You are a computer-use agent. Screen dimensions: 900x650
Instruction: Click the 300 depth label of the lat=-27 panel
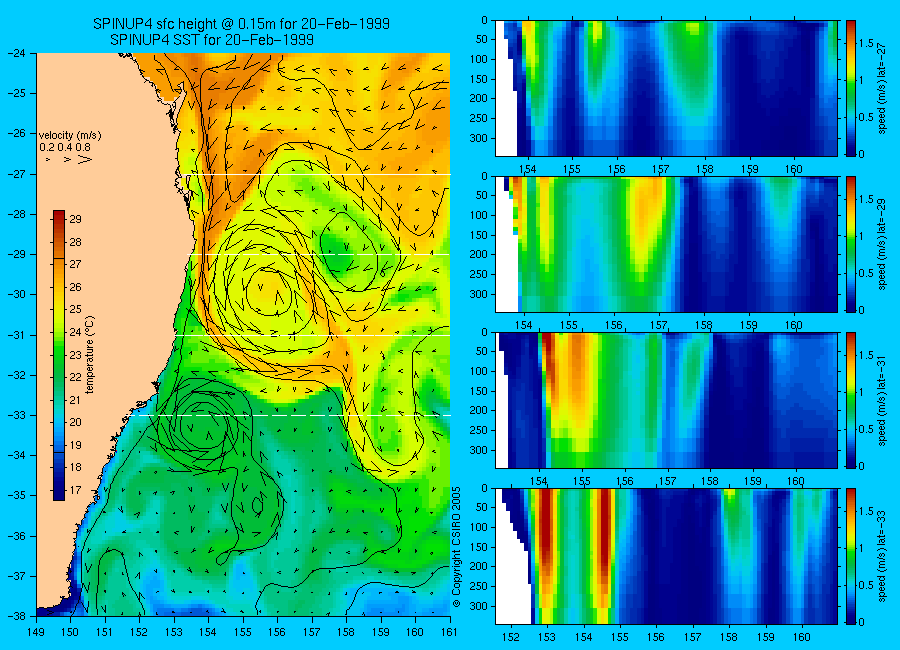tap(478, 138)
